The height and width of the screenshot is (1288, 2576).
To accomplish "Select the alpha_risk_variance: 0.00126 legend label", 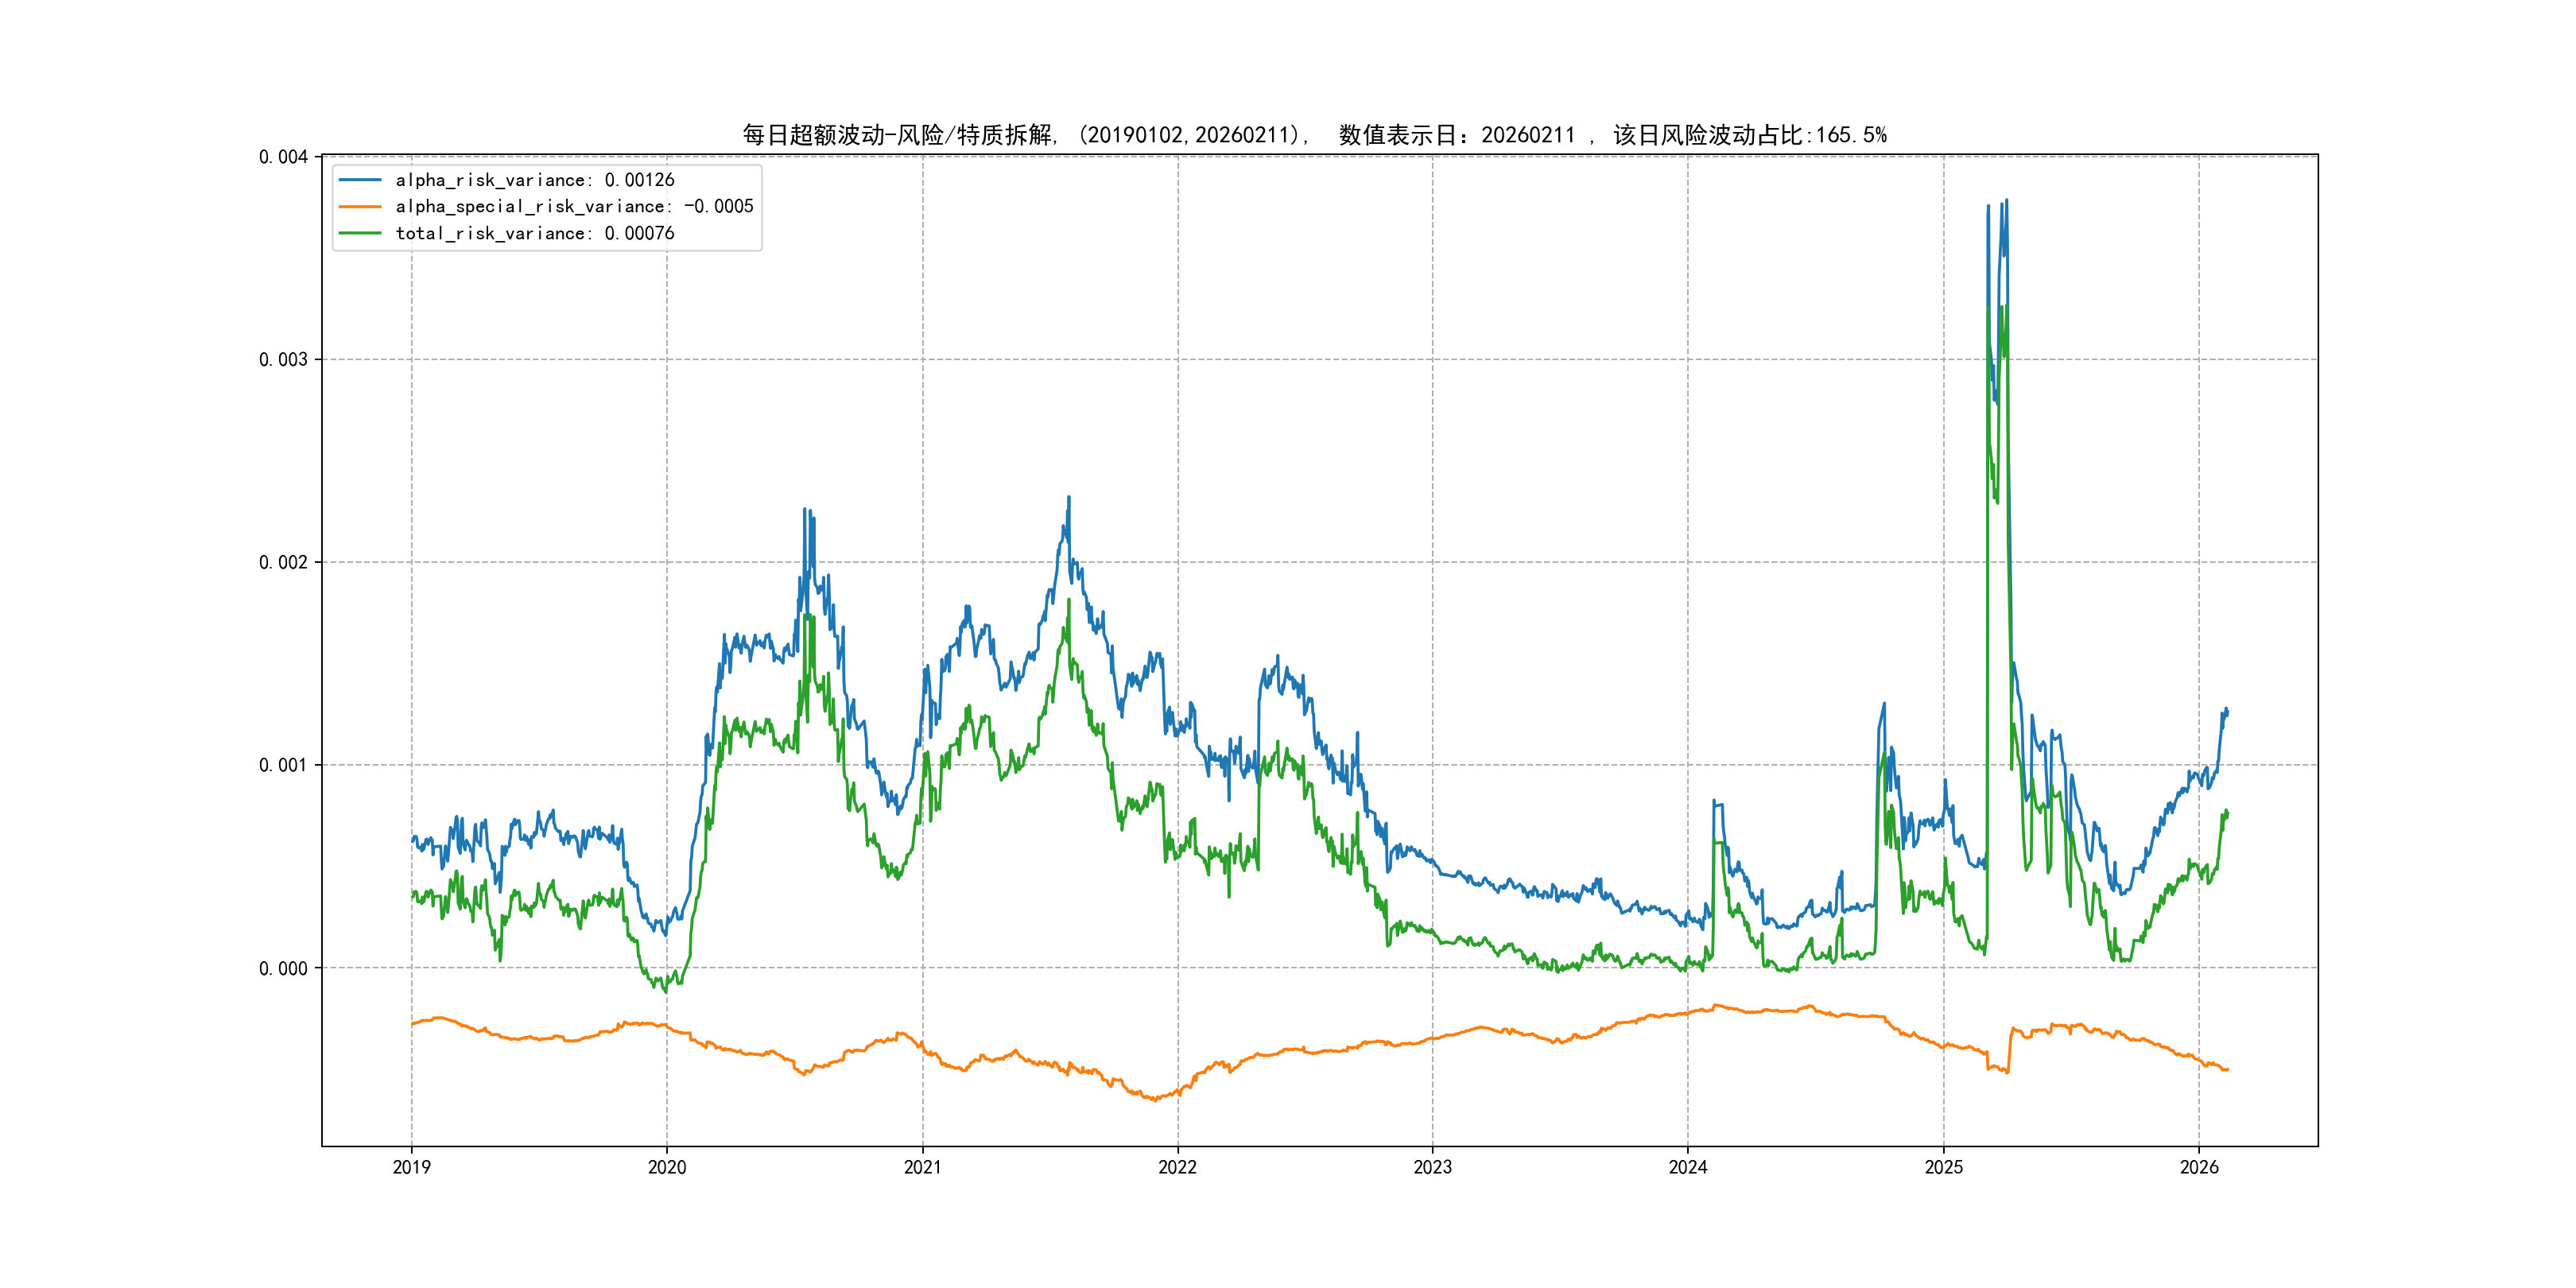I will click(x=535, y=180).
